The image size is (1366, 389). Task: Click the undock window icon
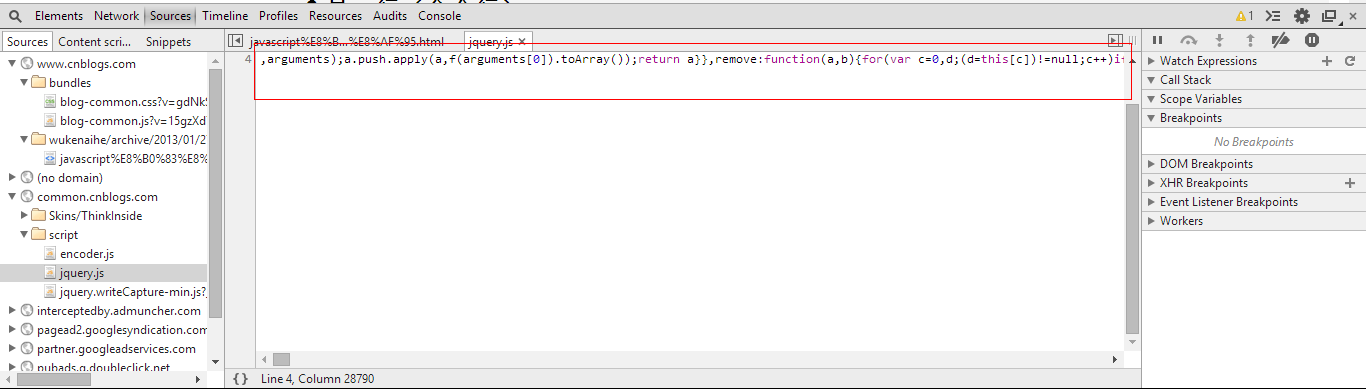(1329, 16)
